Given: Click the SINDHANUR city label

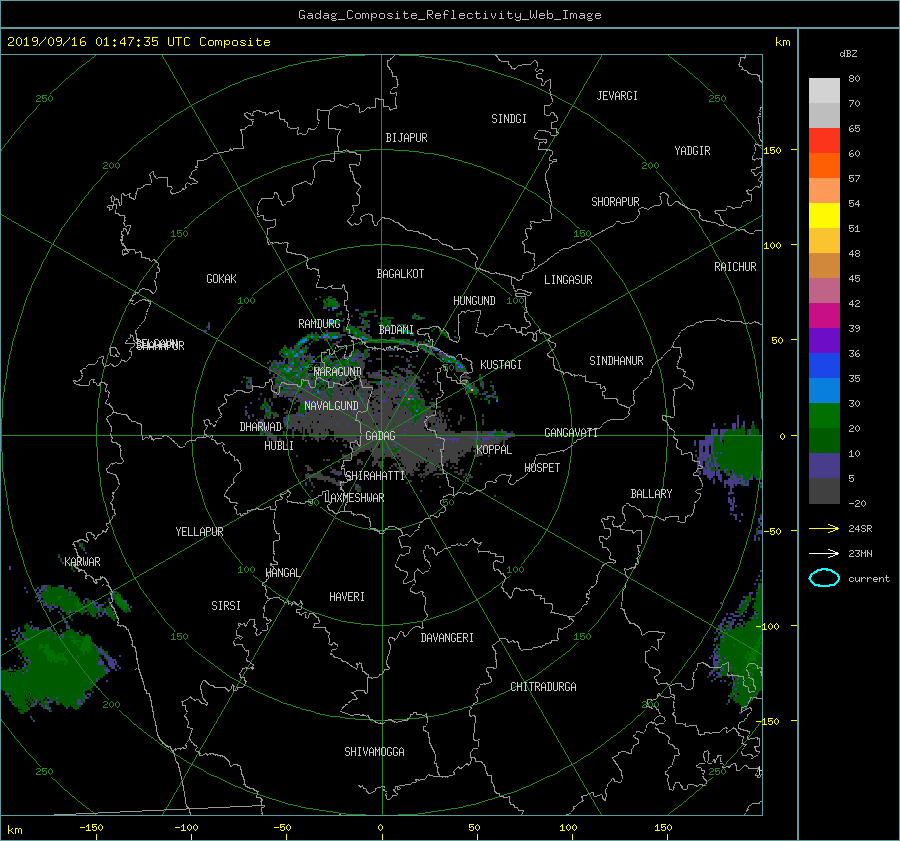Looking at the screenshot, I should pos(616,361).
